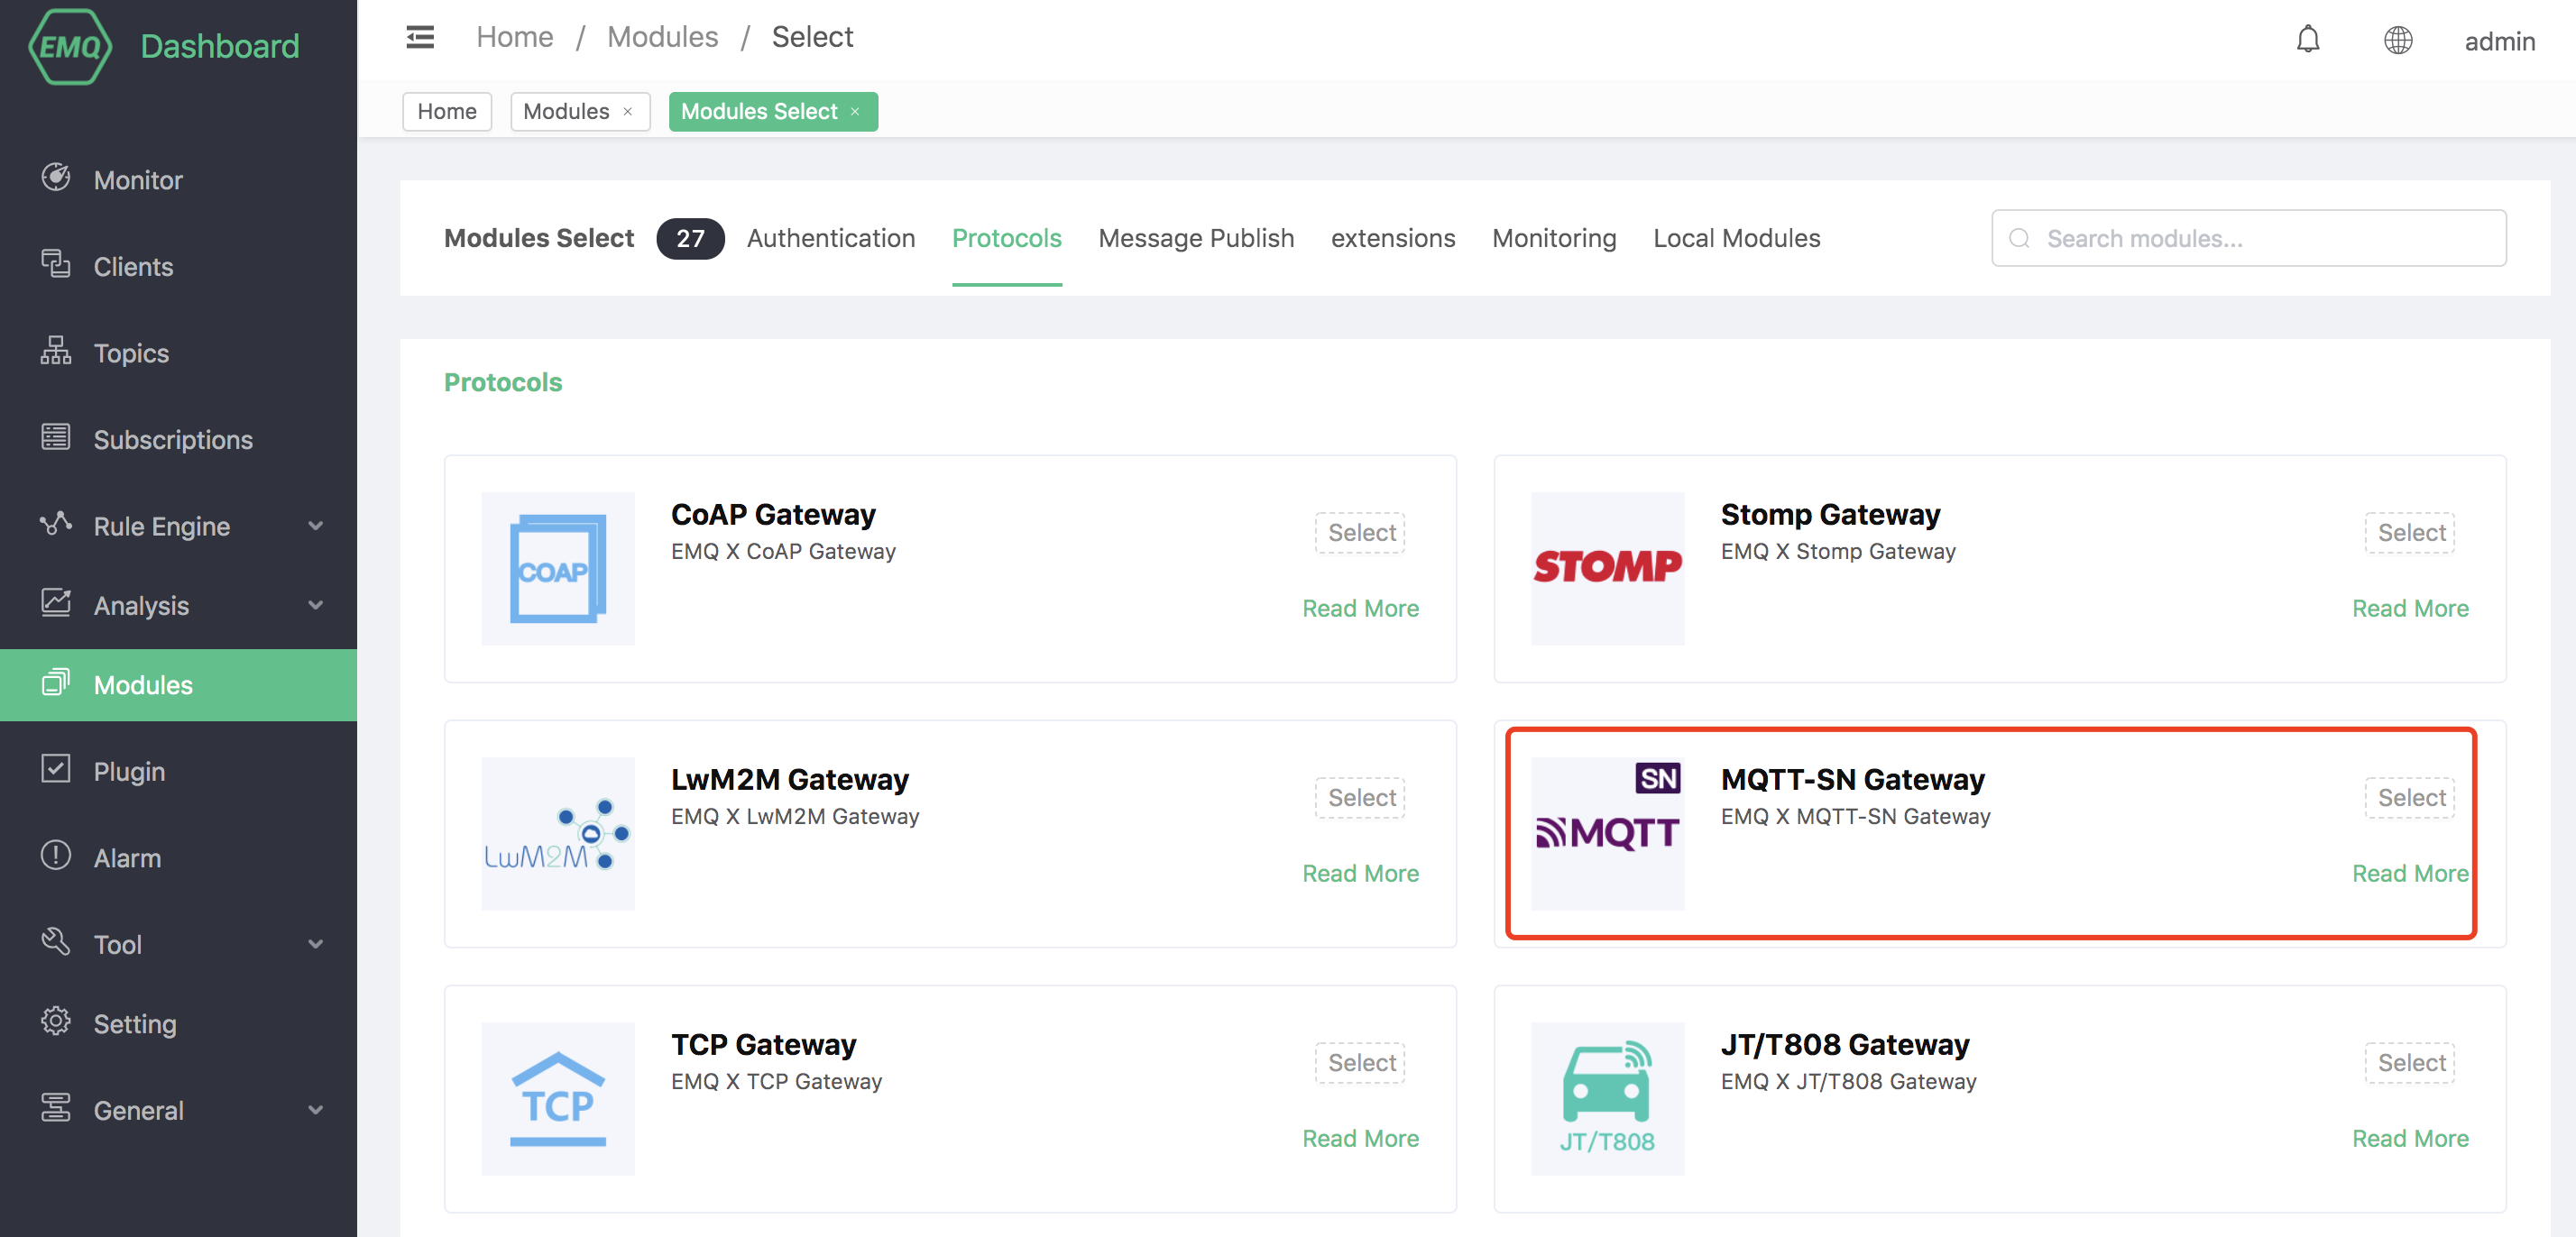
Task: Switch to the Monitoring tab
Action: point(1554,238)
